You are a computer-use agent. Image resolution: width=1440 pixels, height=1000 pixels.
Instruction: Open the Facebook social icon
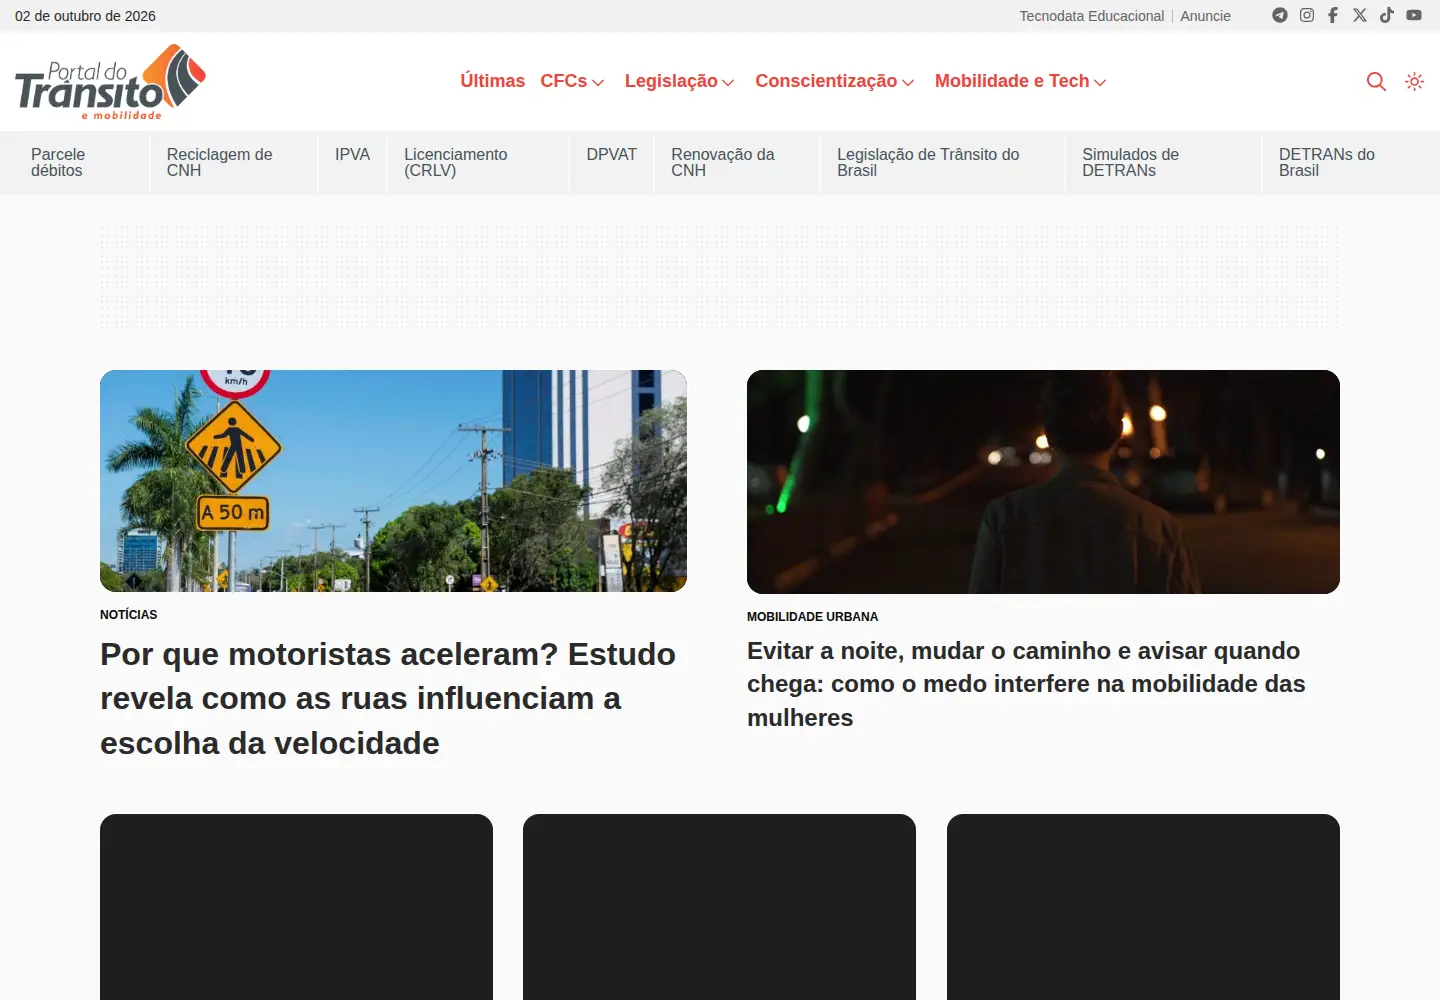[1333, 15]
